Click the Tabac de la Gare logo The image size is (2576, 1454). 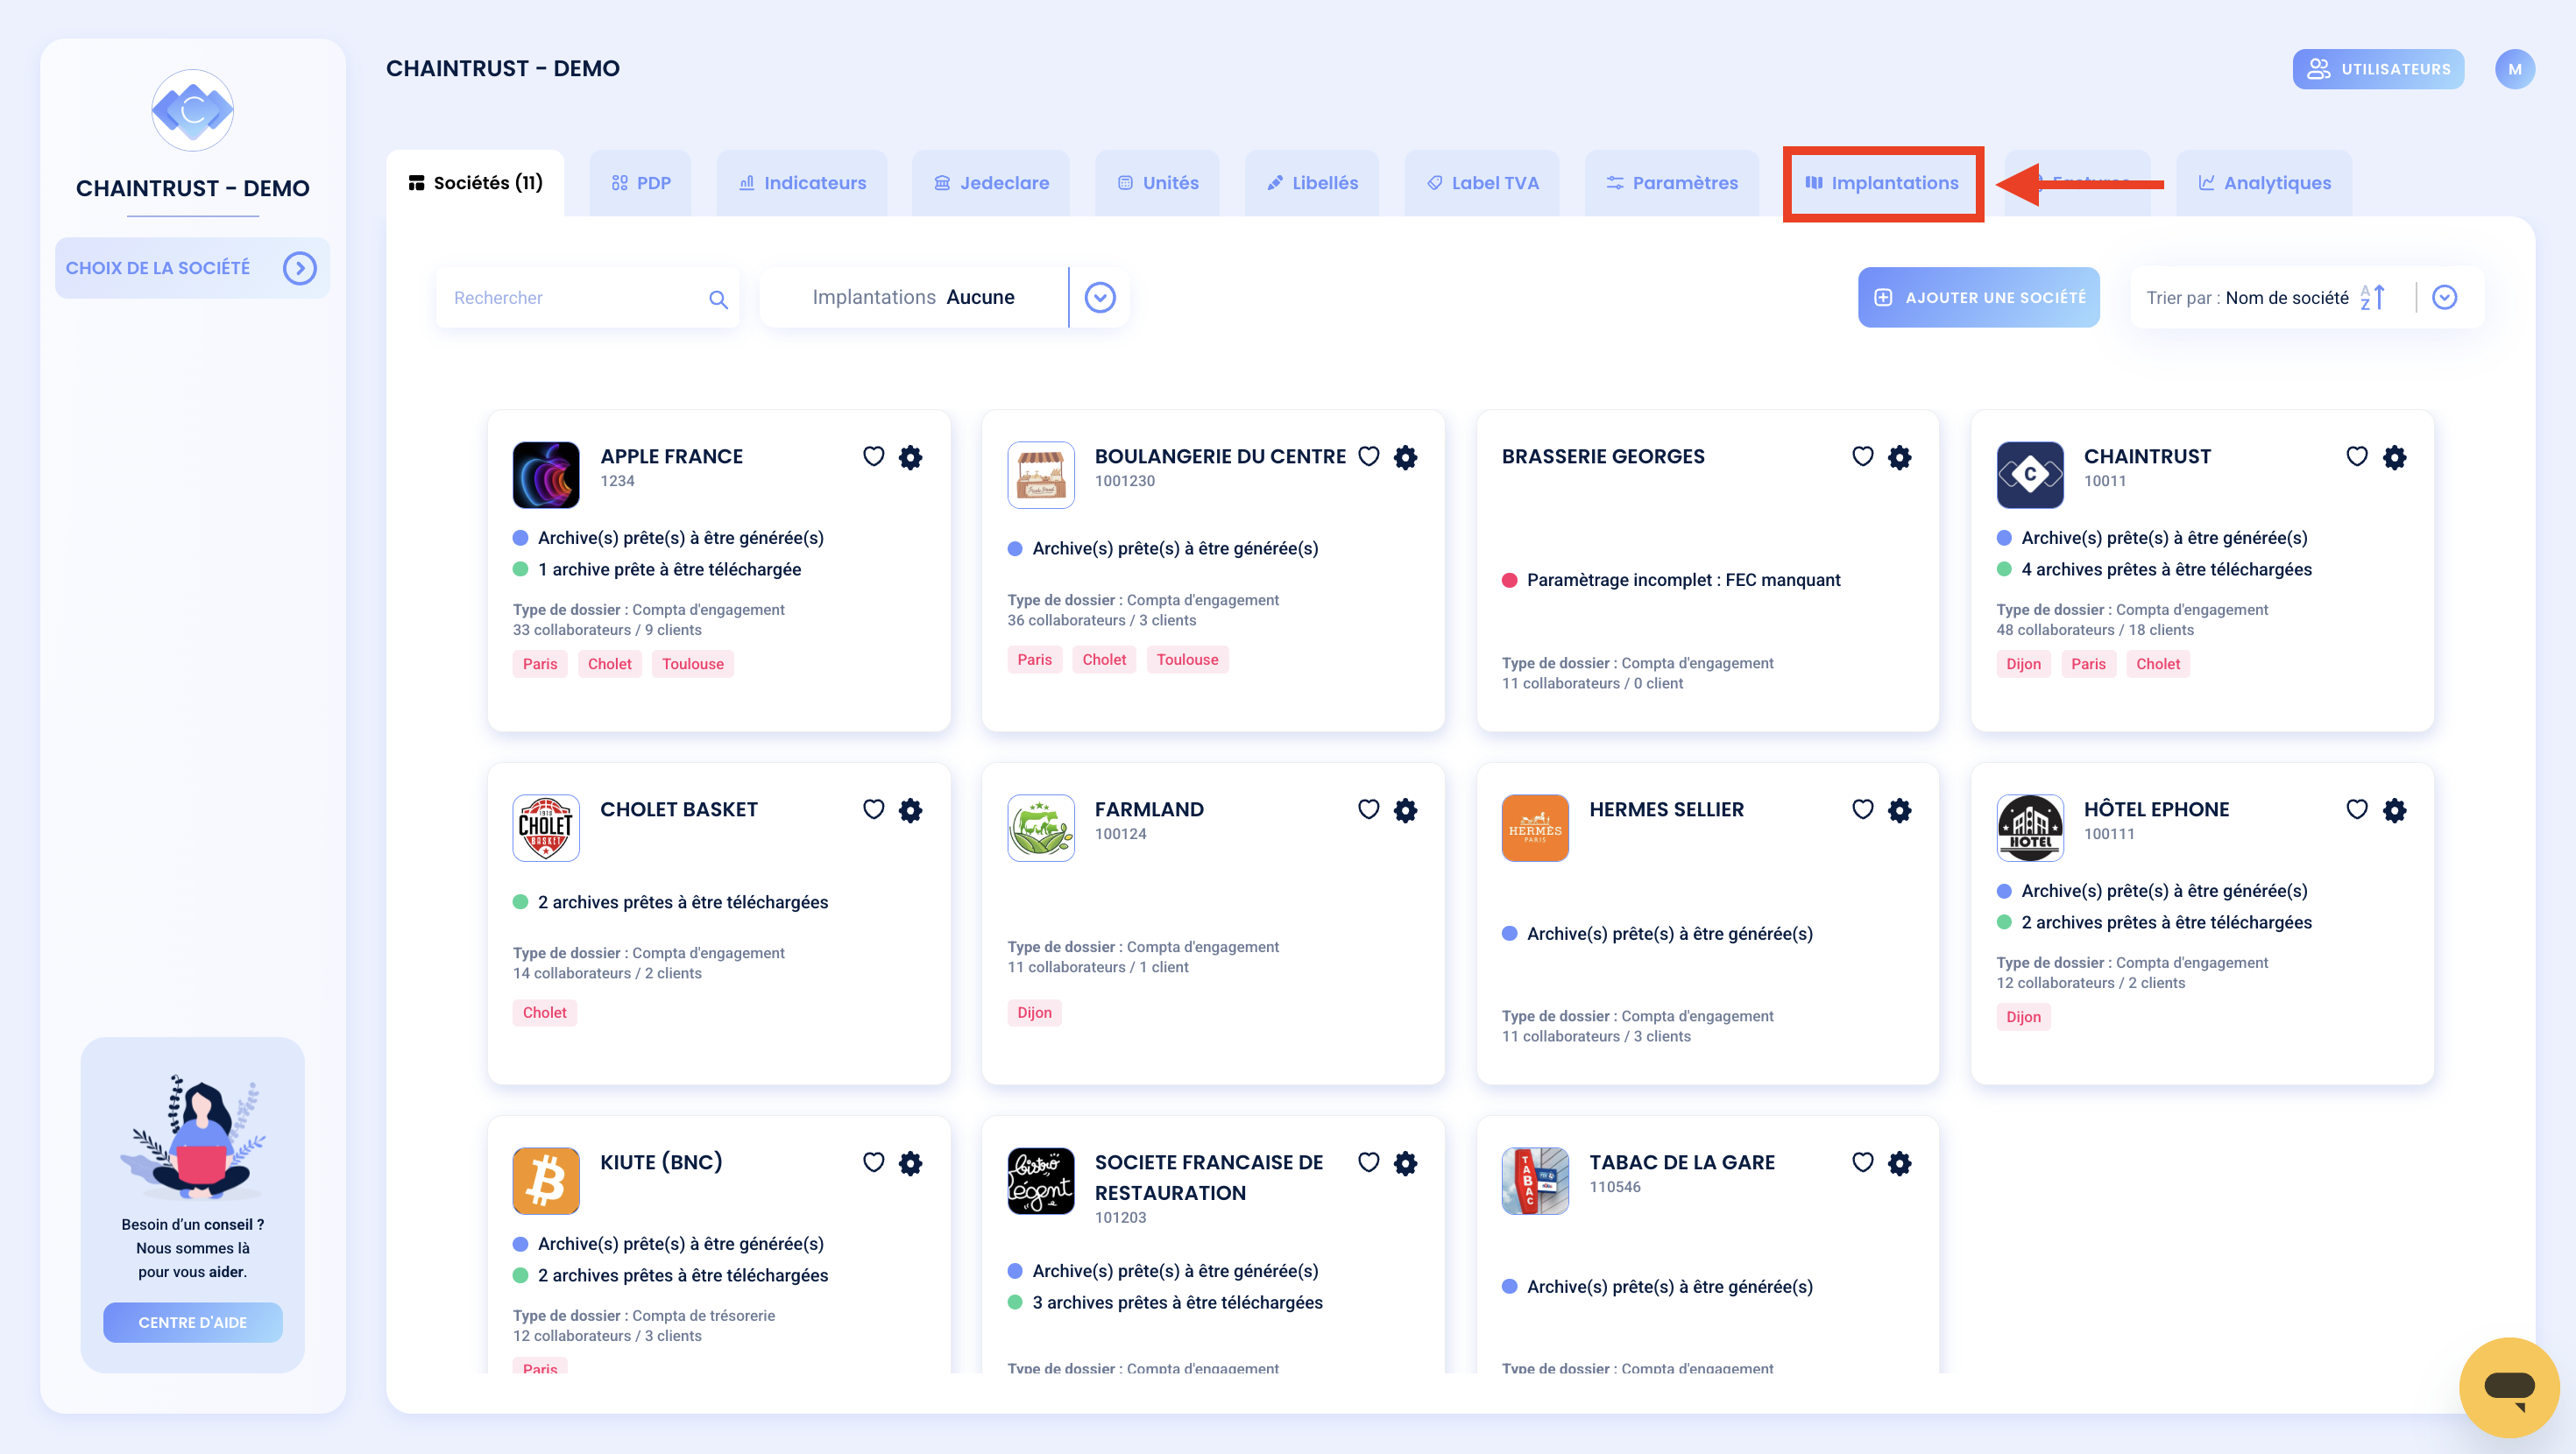1535,1181
